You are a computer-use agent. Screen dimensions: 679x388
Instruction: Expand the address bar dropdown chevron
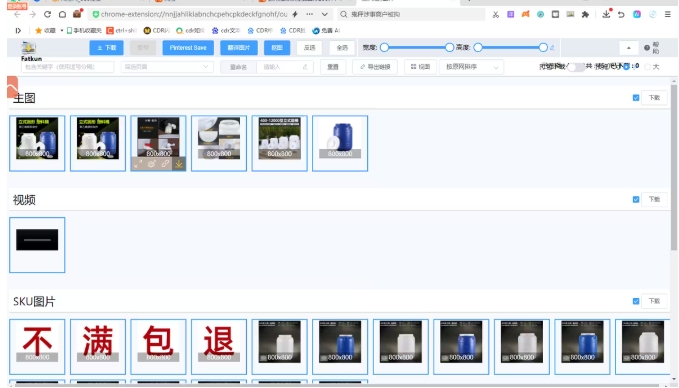[324, 14]
